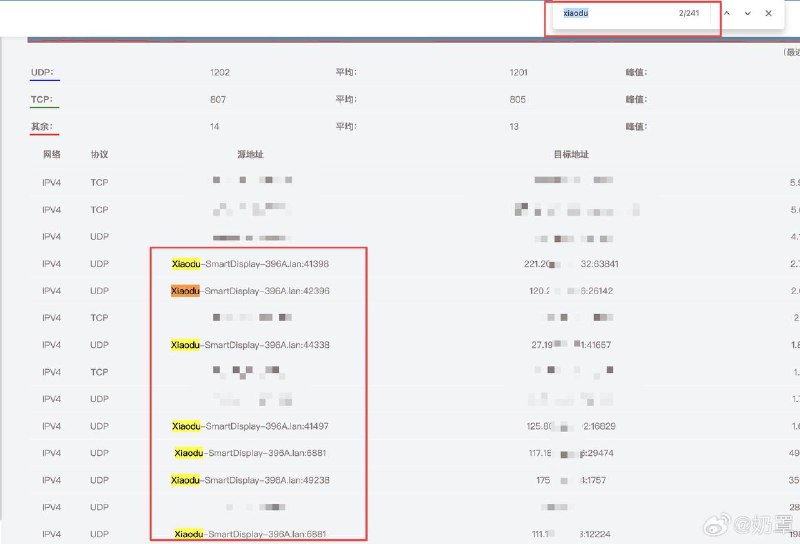Click the 其余 legend label
Viewport: 800px width, 544px height.
pyautogui.click(x=42, y=126)
